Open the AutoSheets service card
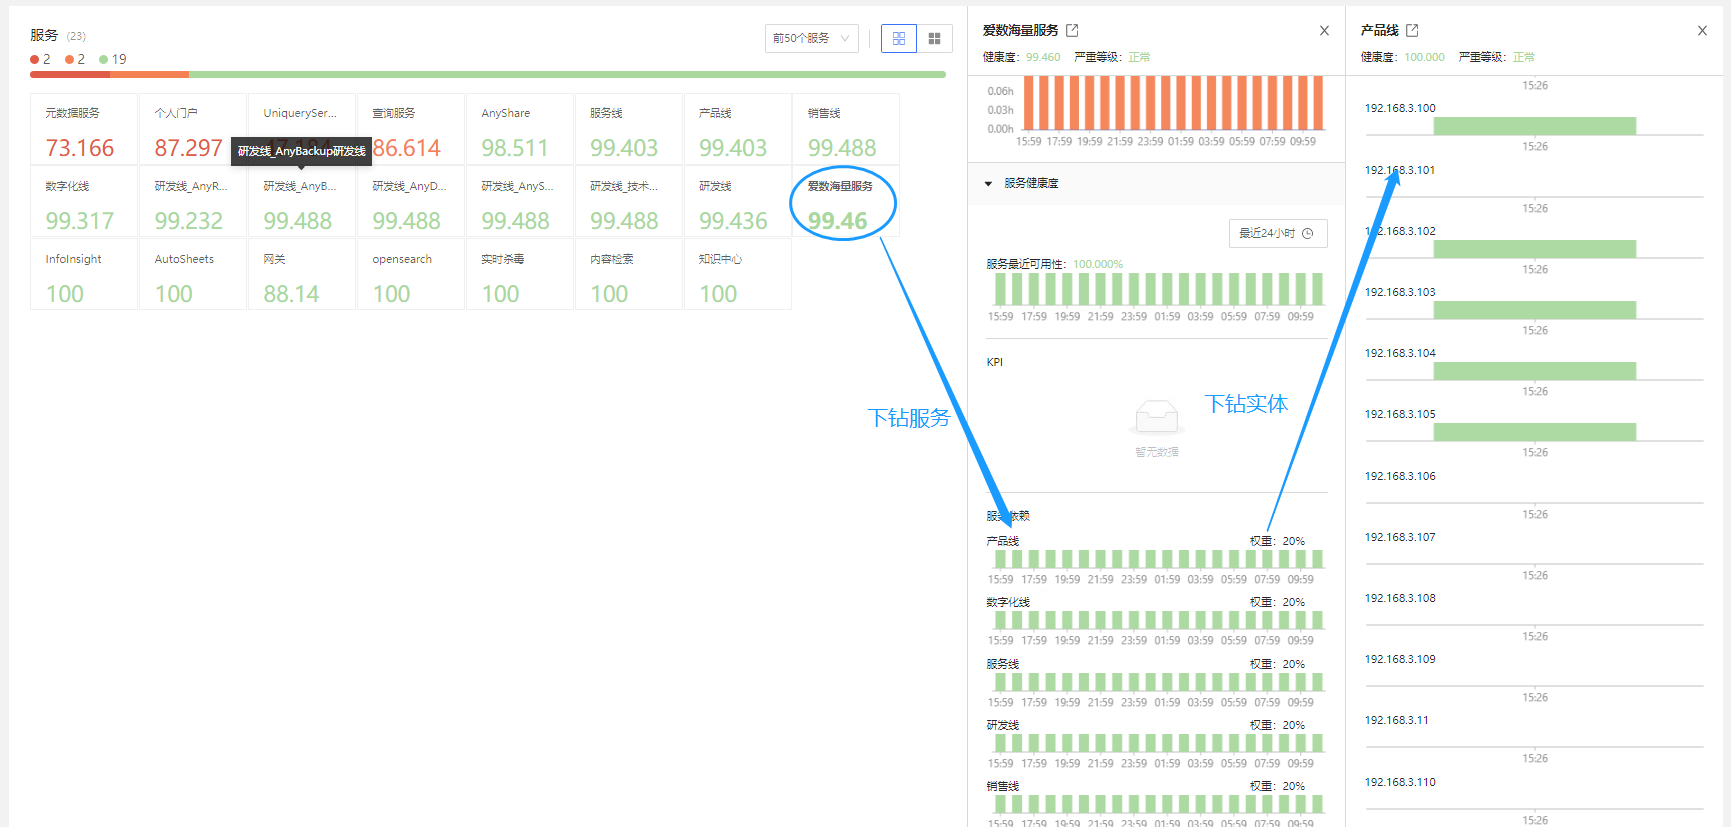The image size is (1731, 827). (193, 275)
